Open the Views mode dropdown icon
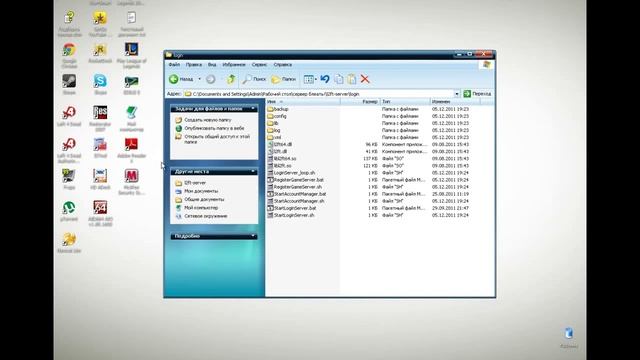The image size is (640, 360). (x=310, y=79)
